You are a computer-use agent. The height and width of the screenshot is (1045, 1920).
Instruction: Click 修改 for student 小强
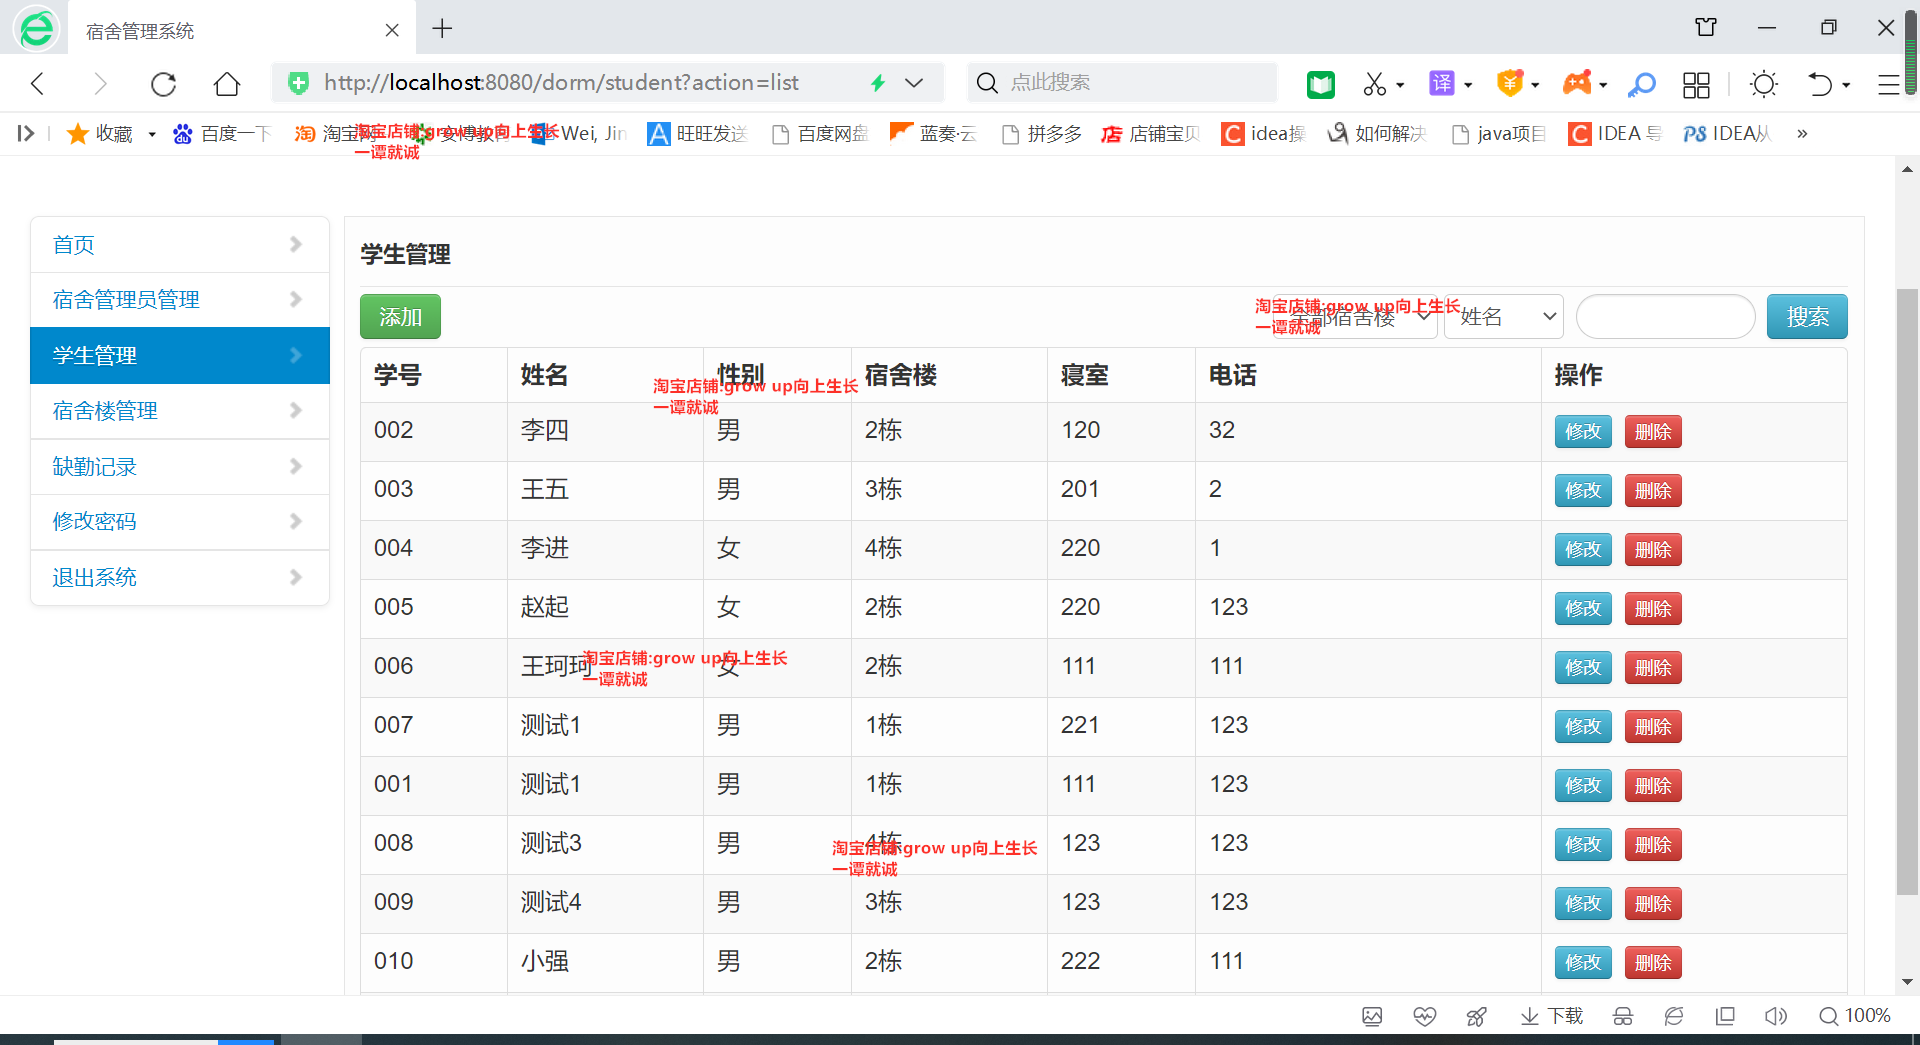click(x=1582, y=962)
